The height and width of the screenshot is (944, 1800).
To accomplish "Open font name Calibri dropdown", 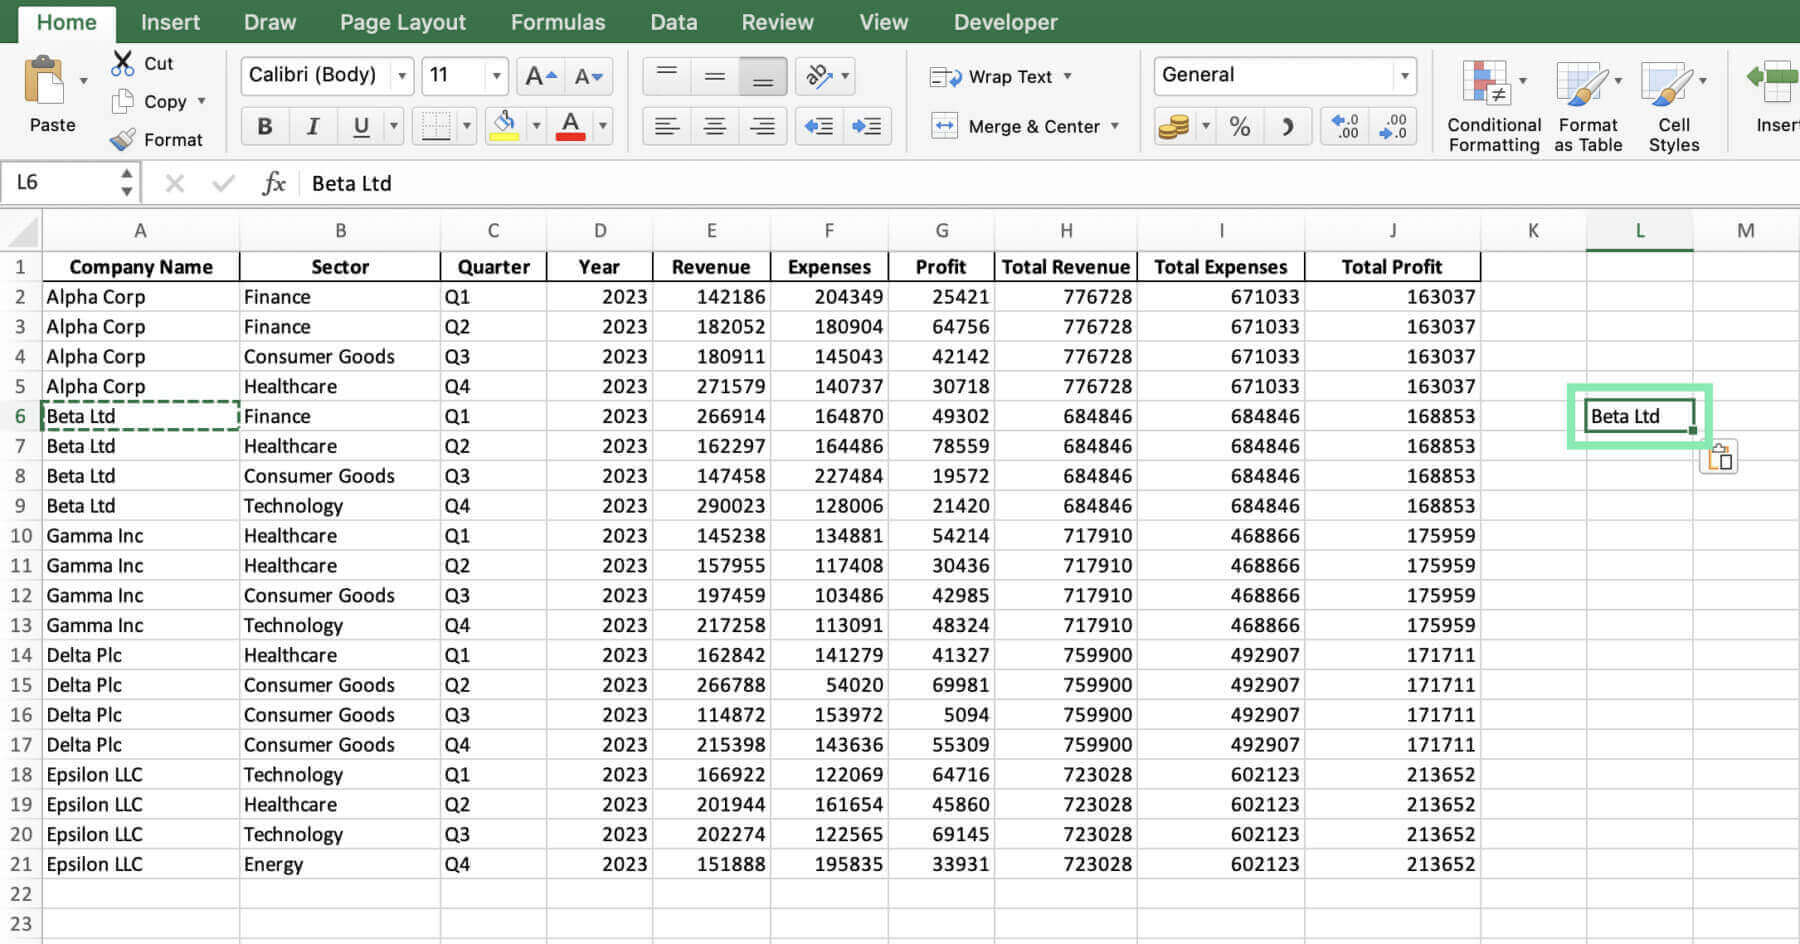I will coord(402,76).
